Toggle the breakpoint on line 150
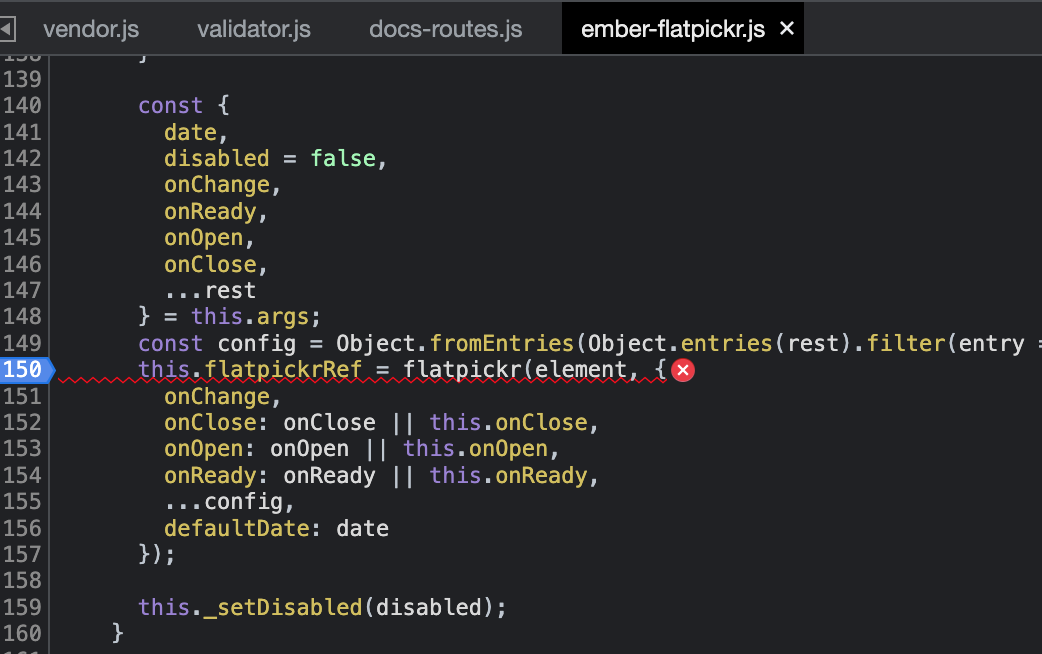1042x654 pixels. coord(23,370)
